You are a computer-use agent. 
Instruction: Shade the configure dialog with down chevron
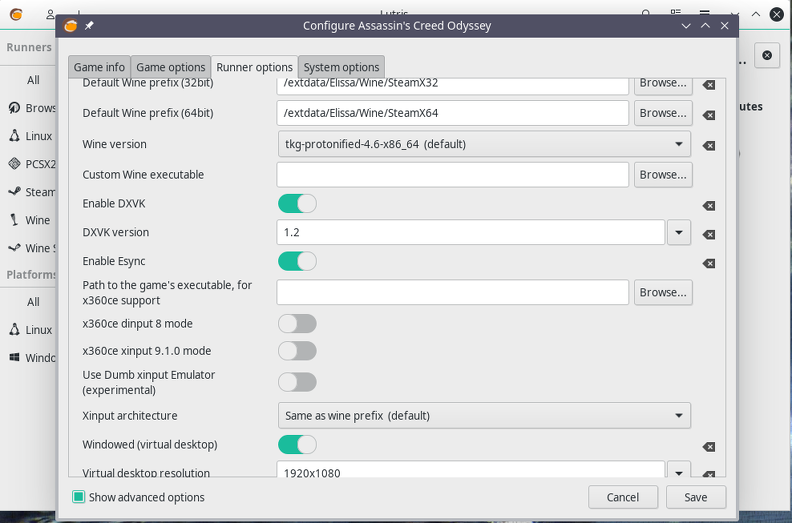tap(686, 26)
